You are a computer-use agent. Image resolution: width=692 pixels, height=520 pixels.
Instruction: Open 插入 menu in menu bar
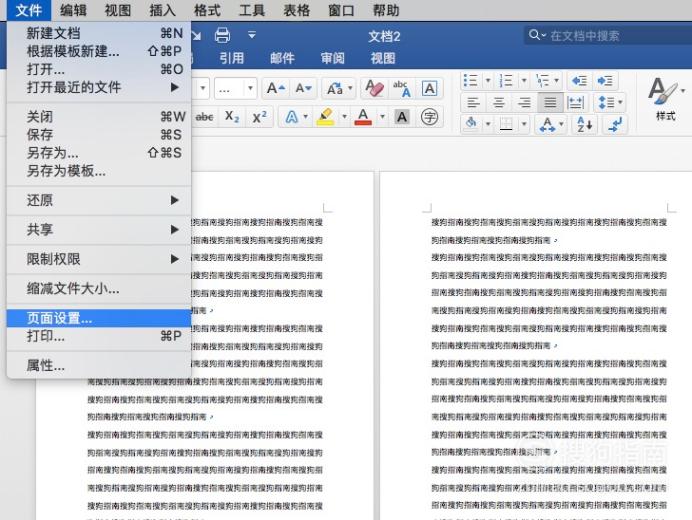(162, 10)
